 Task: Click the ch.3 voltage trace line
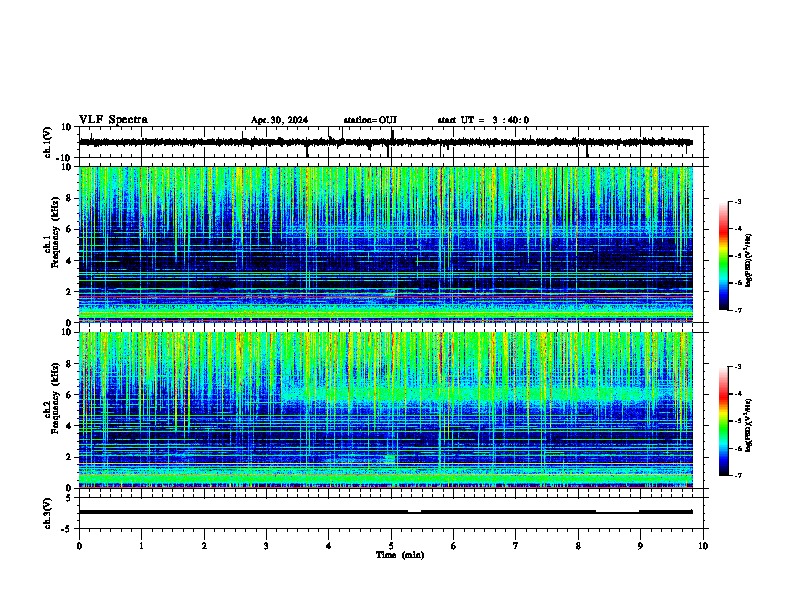pyautogui.click(x=386, y=512)
